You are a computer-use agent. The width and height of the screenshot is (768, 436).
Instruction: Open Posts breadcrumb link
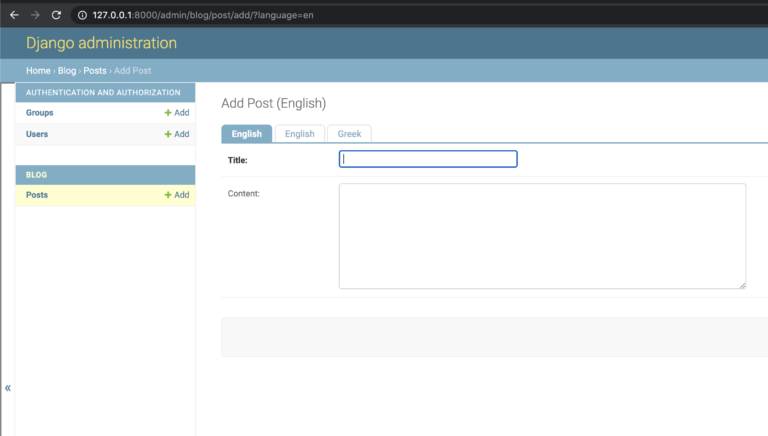(x=95, y=71)
